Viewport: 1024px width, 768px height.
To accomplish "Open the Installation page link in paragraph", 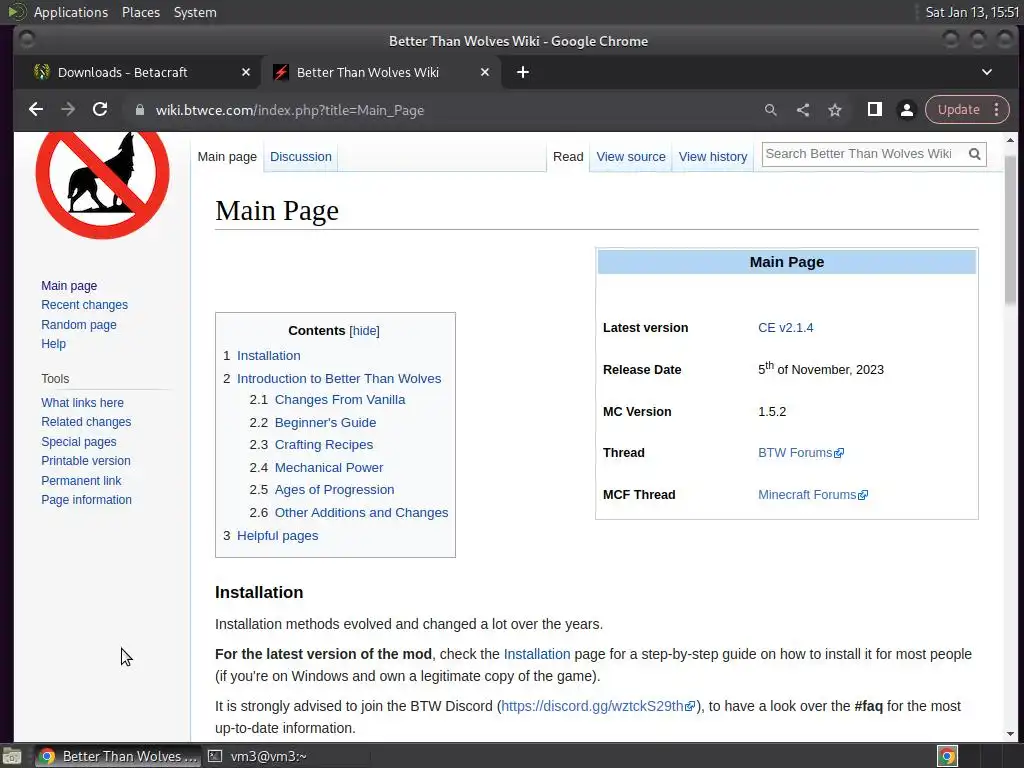I will click(x=537, y=654).
